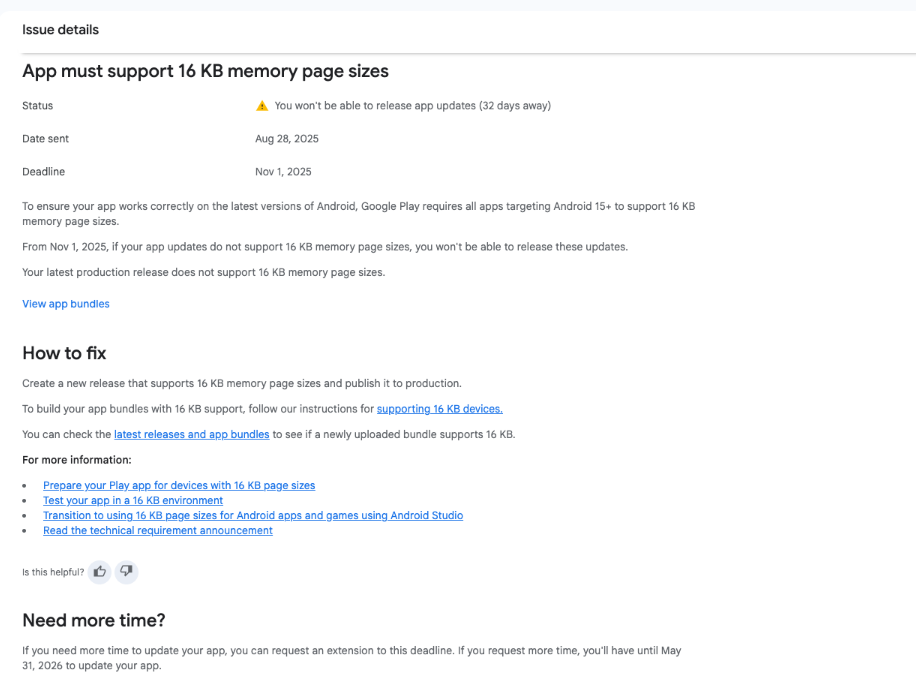Screen dimensions: 916x676
Task: Select the Aug 28, 2025 date value
Action: point(287,139)
